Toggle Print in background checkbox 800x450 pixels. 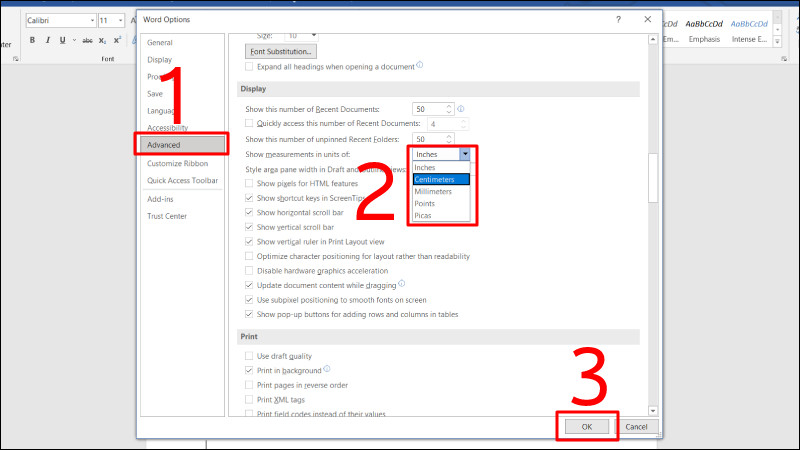tap(249, 370)
